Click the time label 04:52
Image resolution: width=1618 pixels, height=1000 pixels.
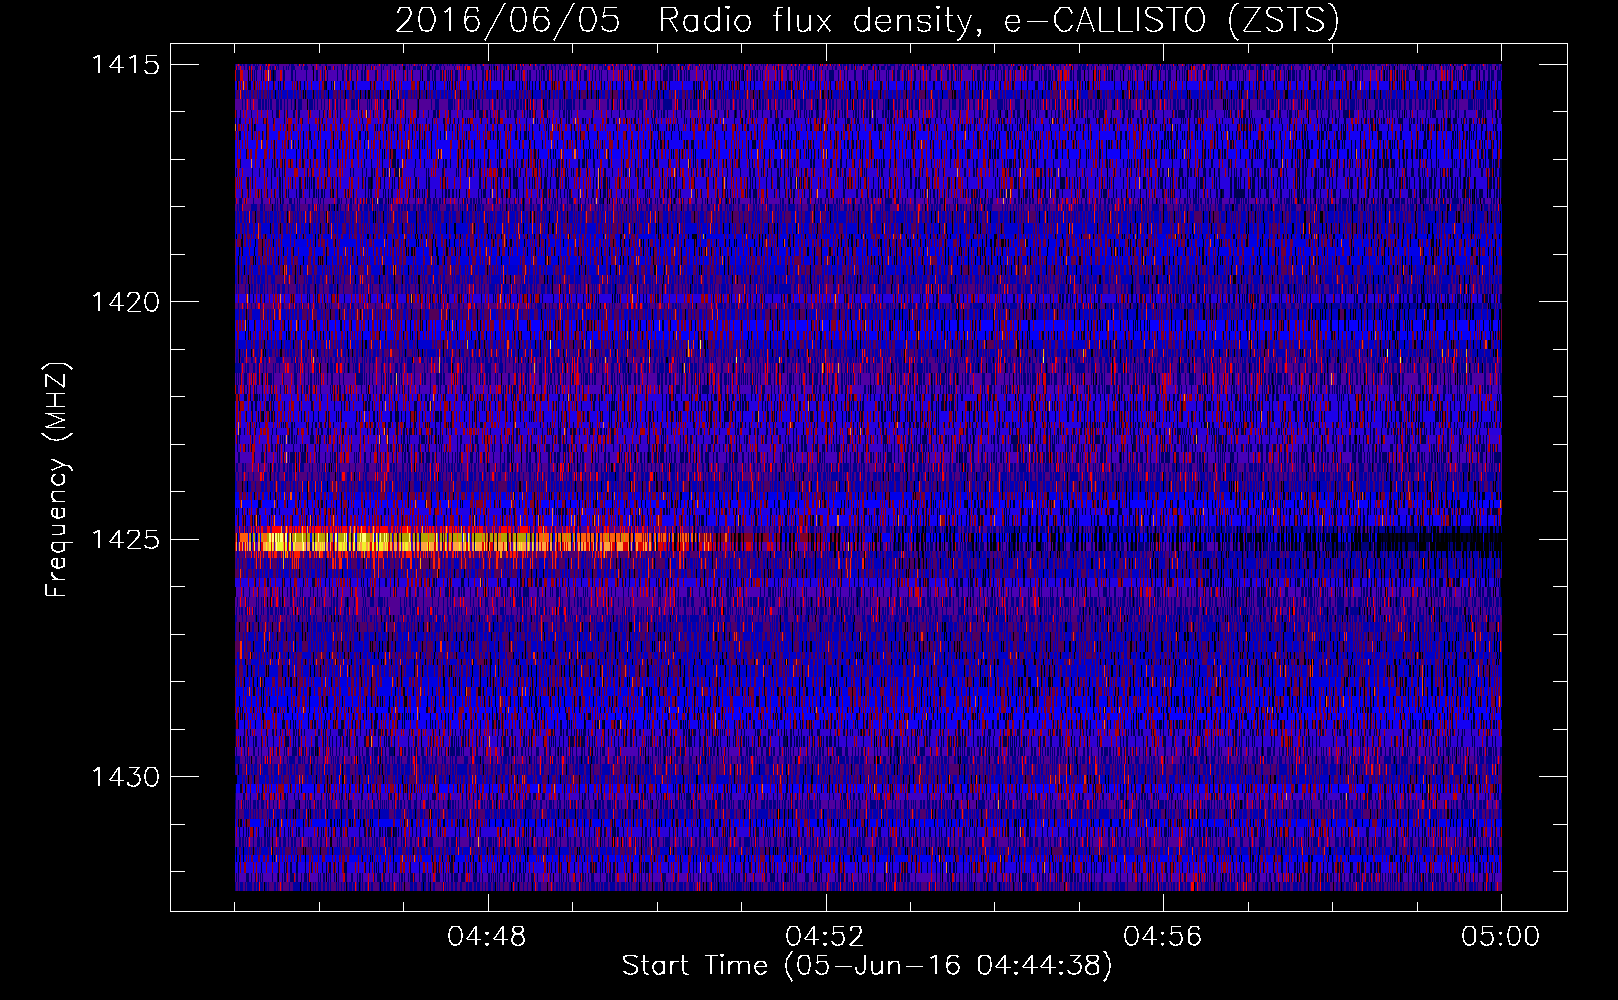[825, 937]
